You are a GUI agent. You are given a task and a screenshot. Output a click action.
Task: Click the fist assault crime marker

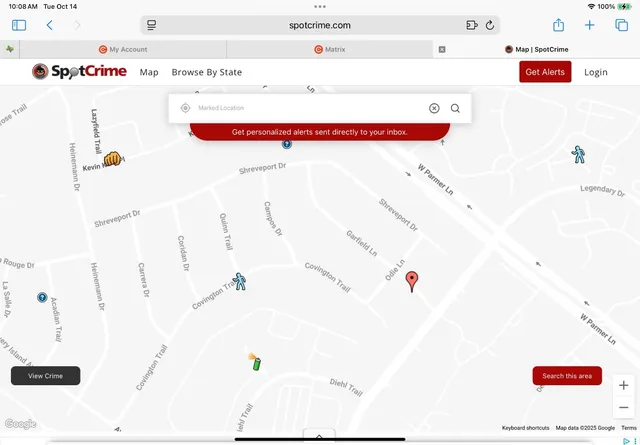112,158
